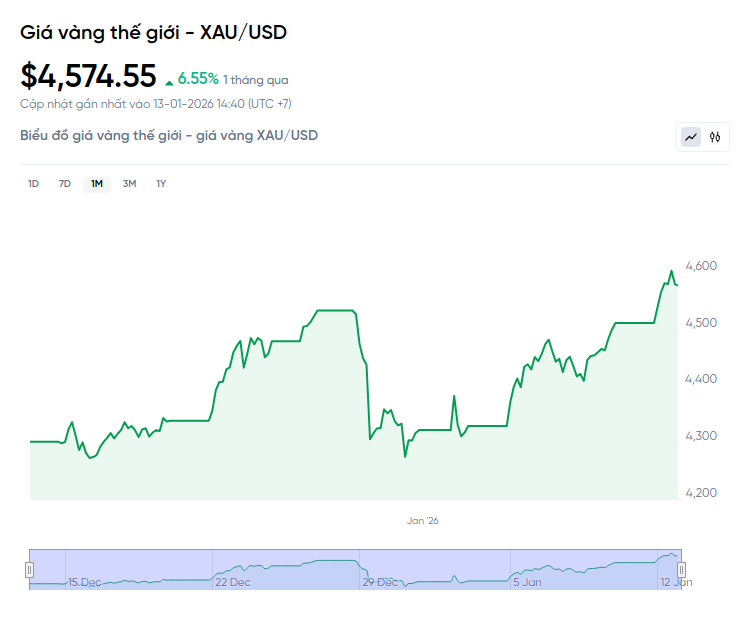750x634 pixels.
Task: Click the 22 Dec marker in navigator
Action: click(x=232, y=582)
